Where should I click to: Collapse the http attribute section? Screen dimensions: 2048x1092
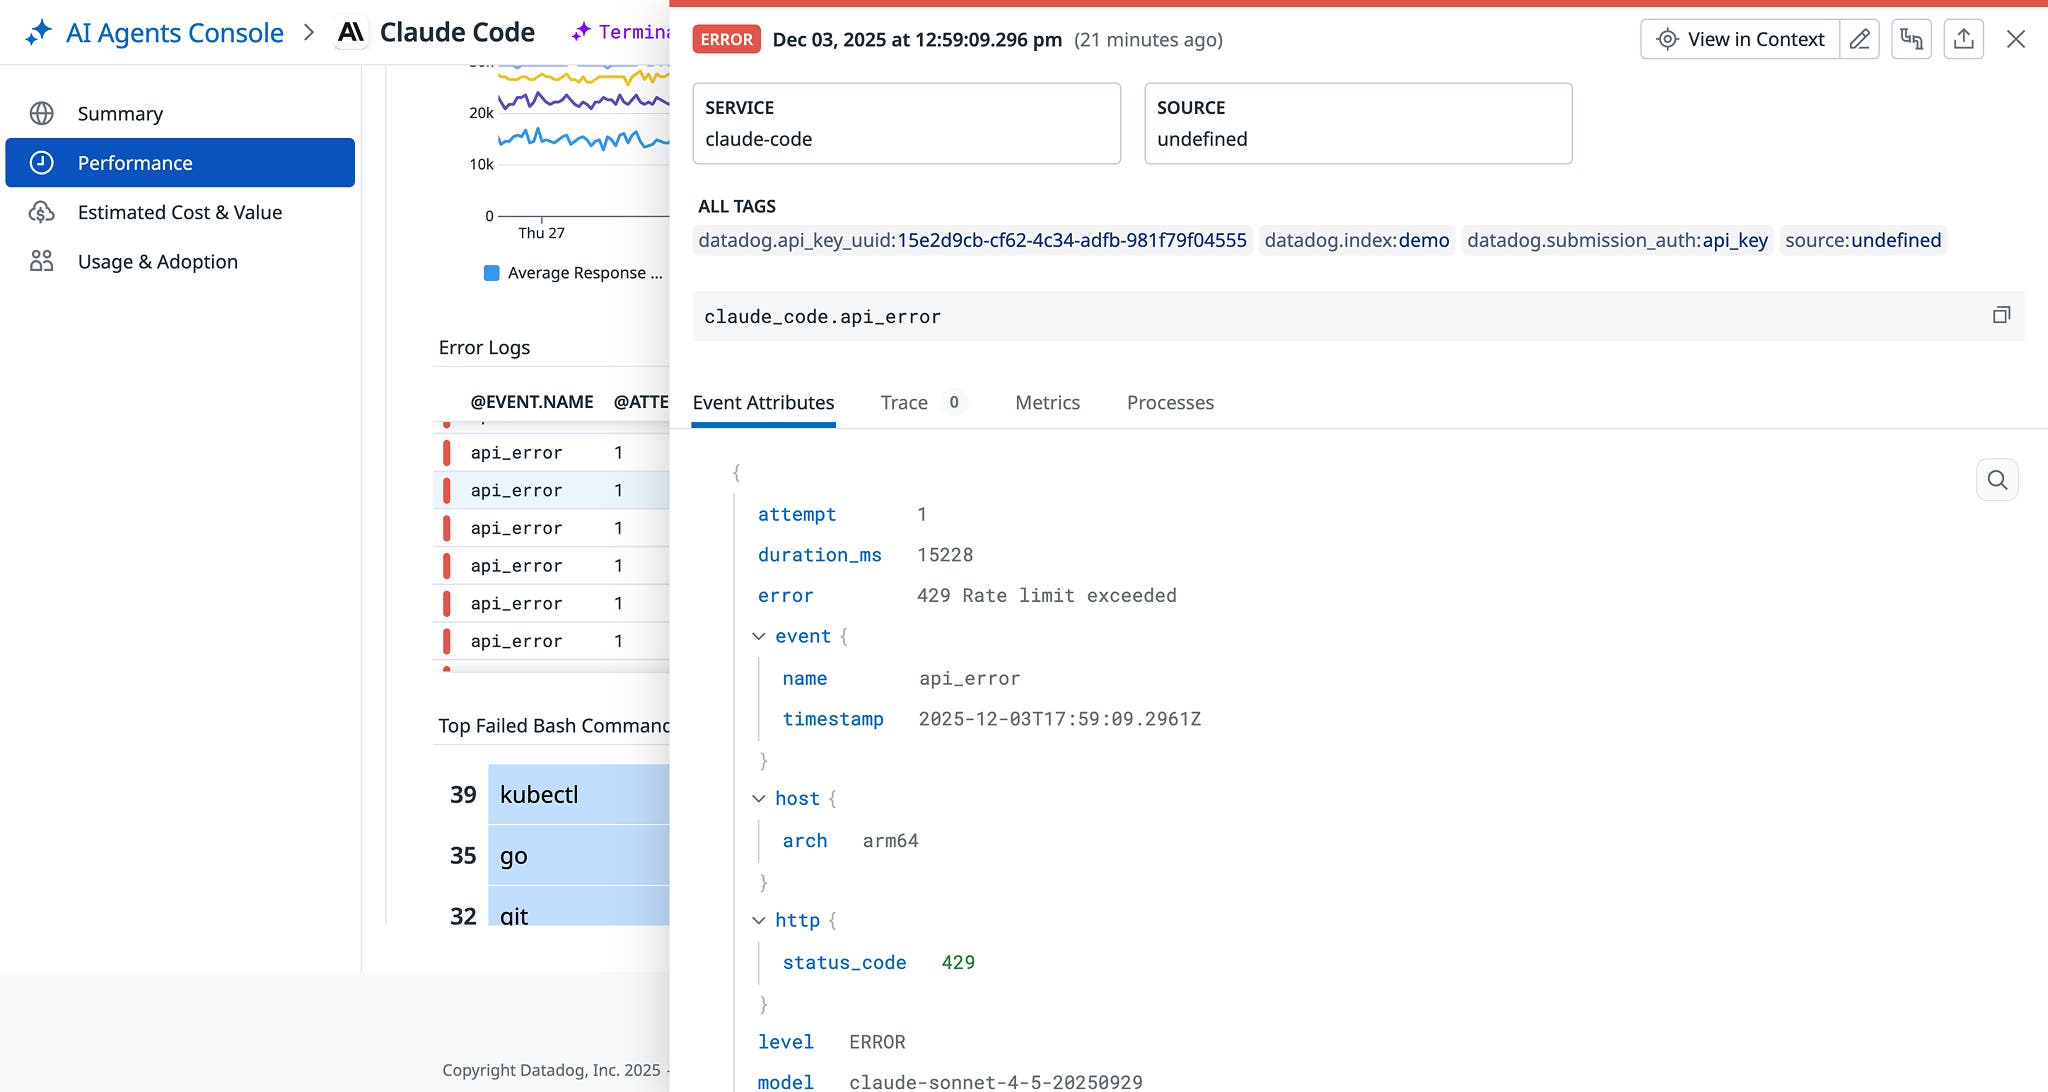758,920
